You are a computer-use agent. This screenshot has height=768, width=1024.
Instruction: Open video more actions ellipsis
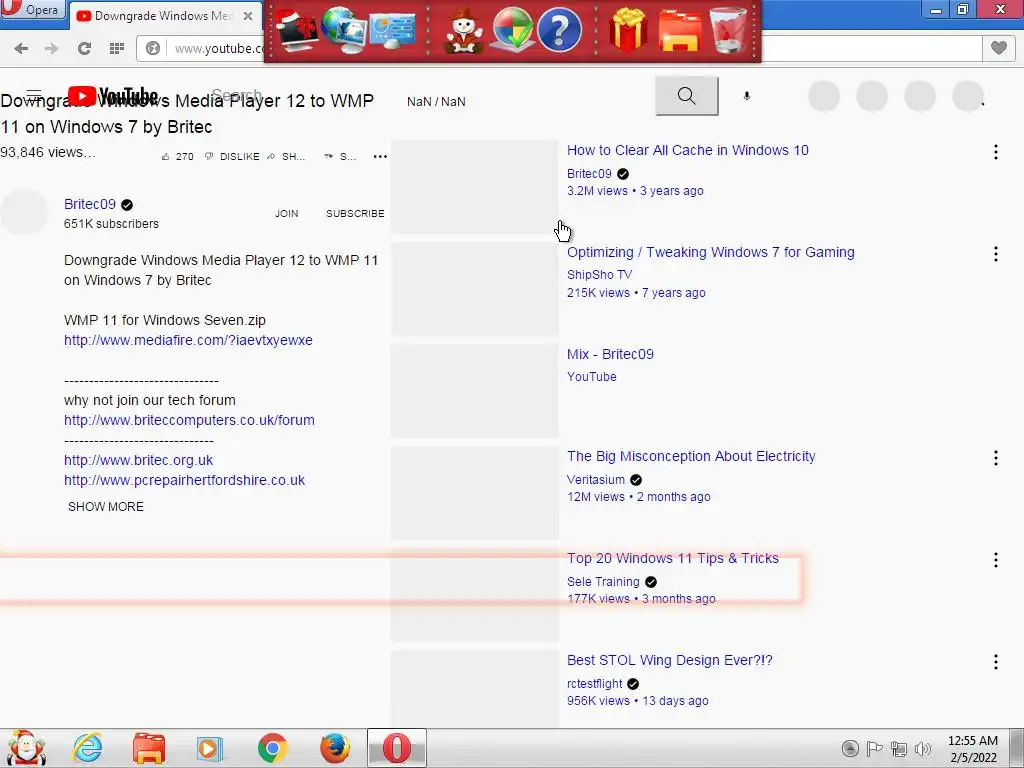(380, 157)
